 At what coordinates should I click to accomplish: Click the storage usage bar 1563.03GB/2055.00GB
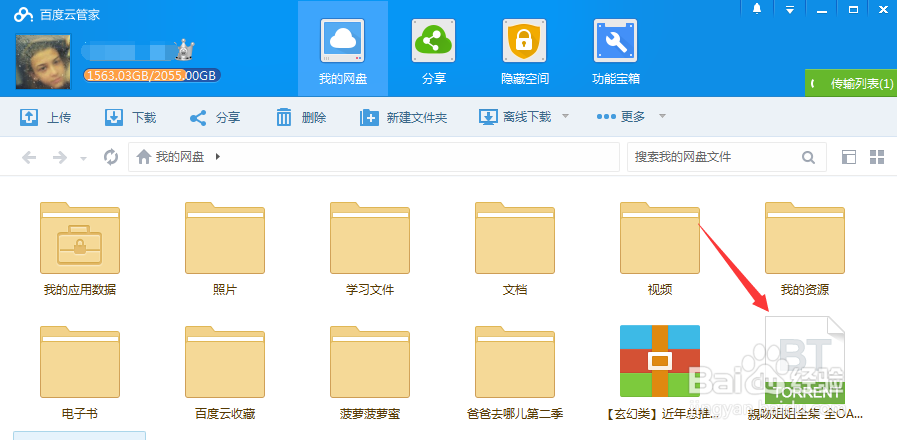pos(152,75)
